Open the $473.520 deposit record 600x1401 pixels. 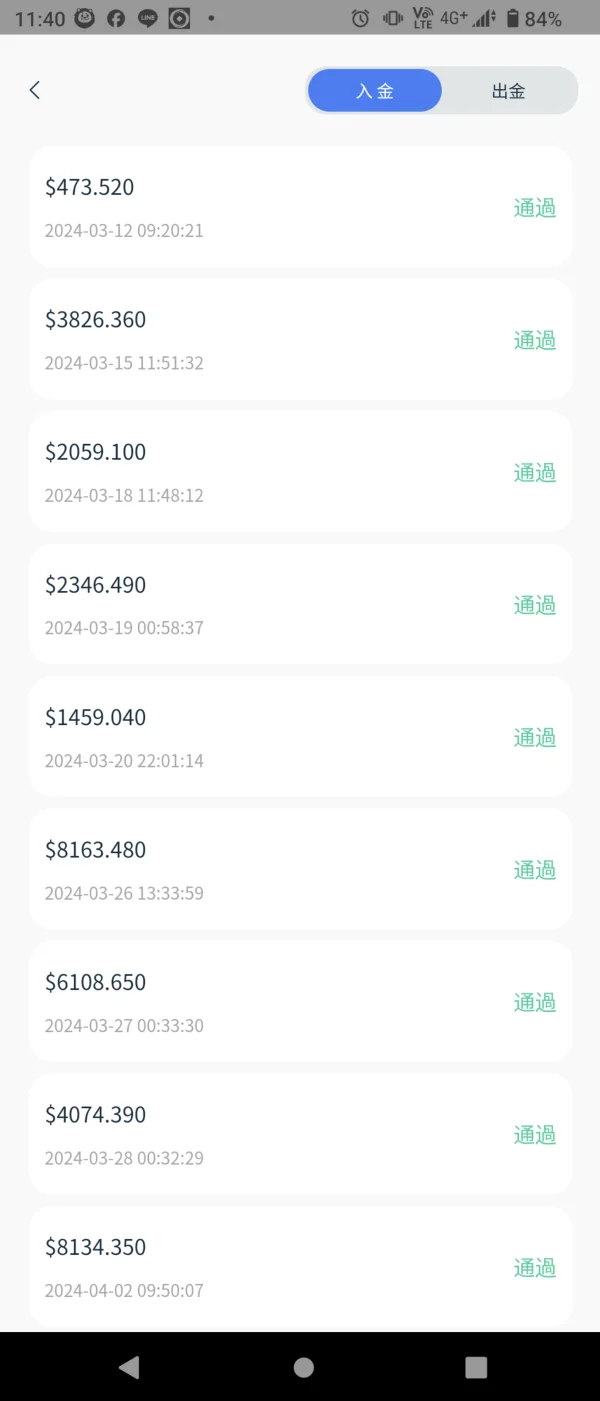[x=300, y=207]
